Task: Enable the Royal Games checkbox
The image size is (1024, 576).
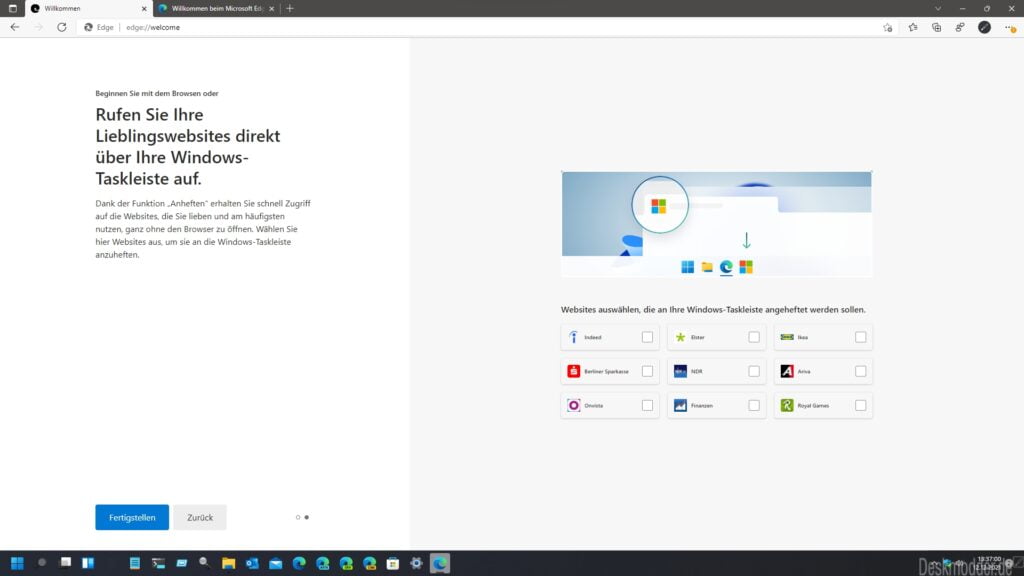Action: coord(860,405)
